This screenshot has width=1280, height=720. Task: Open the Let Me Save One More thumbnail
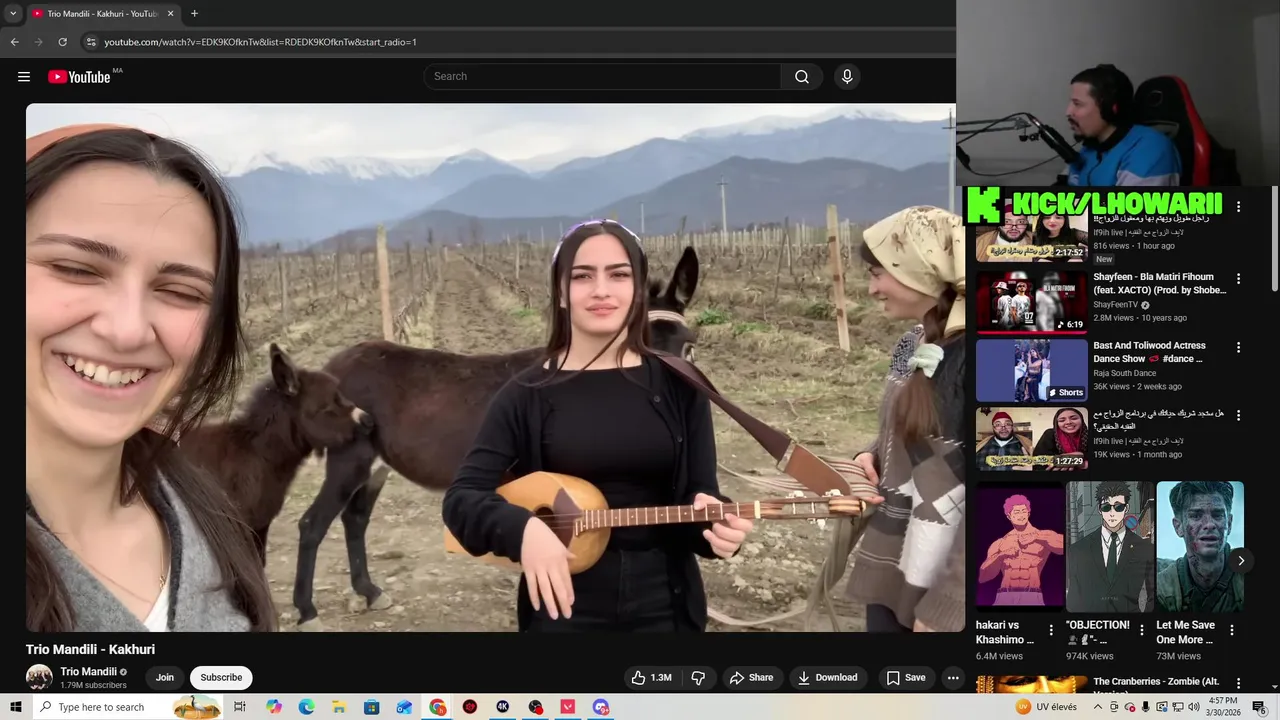click(x=1200, y=547)
